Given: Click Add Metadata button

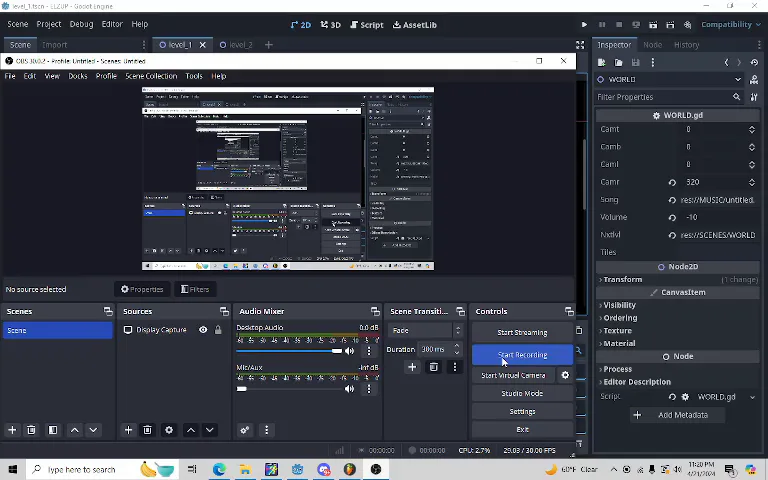Looking at the screenshot, I should tap(677, 415).
